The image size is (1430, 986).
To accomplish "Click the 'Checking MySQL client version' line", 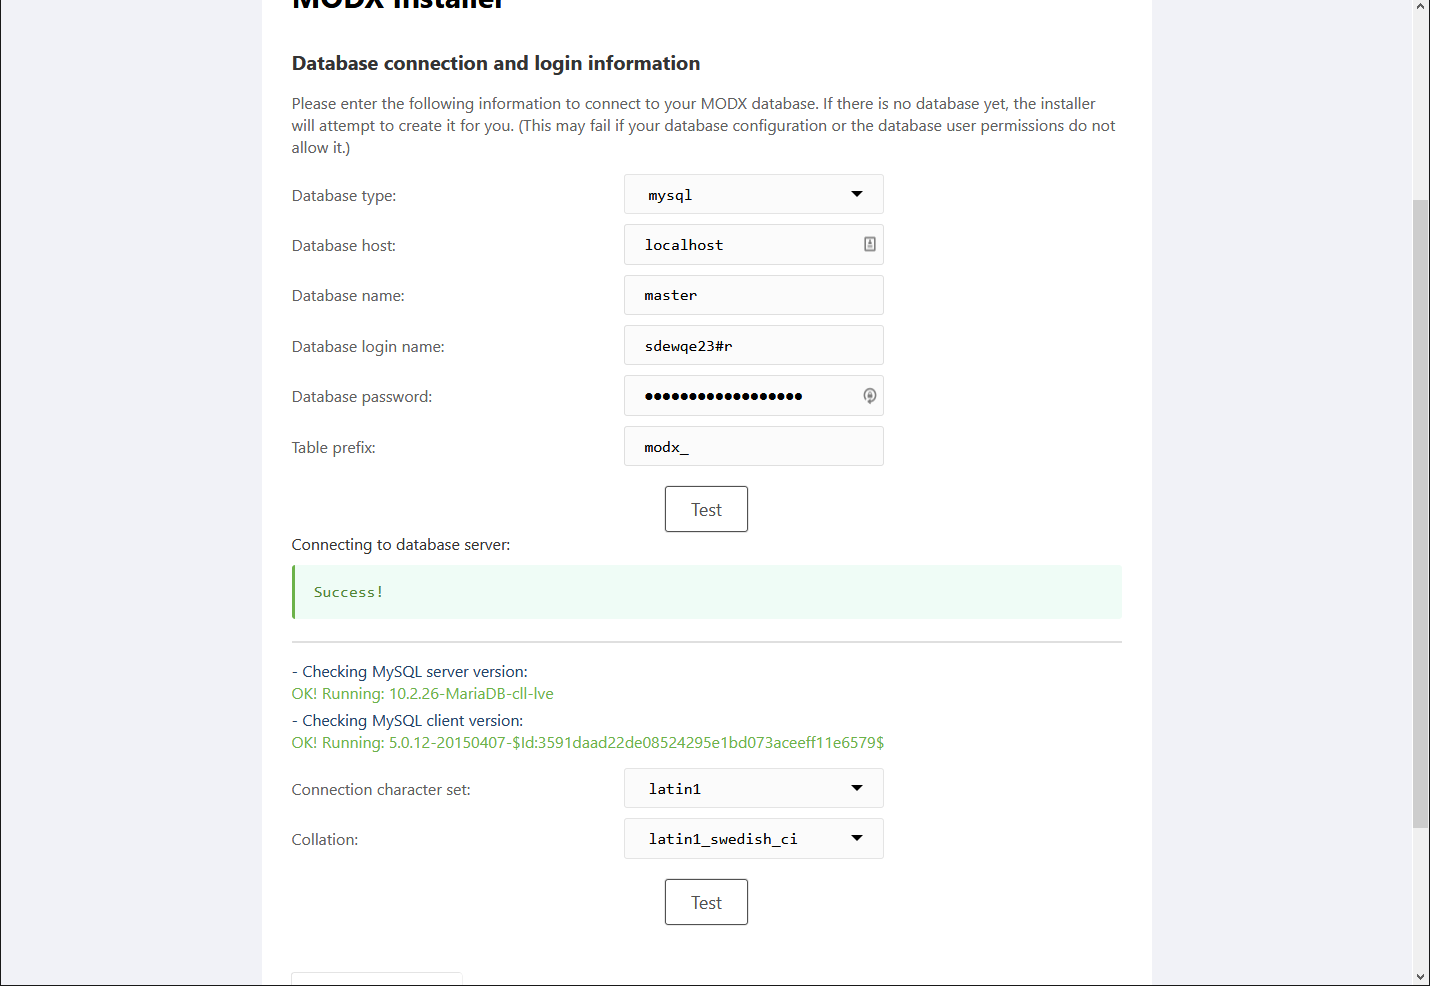I will point(408,721).
